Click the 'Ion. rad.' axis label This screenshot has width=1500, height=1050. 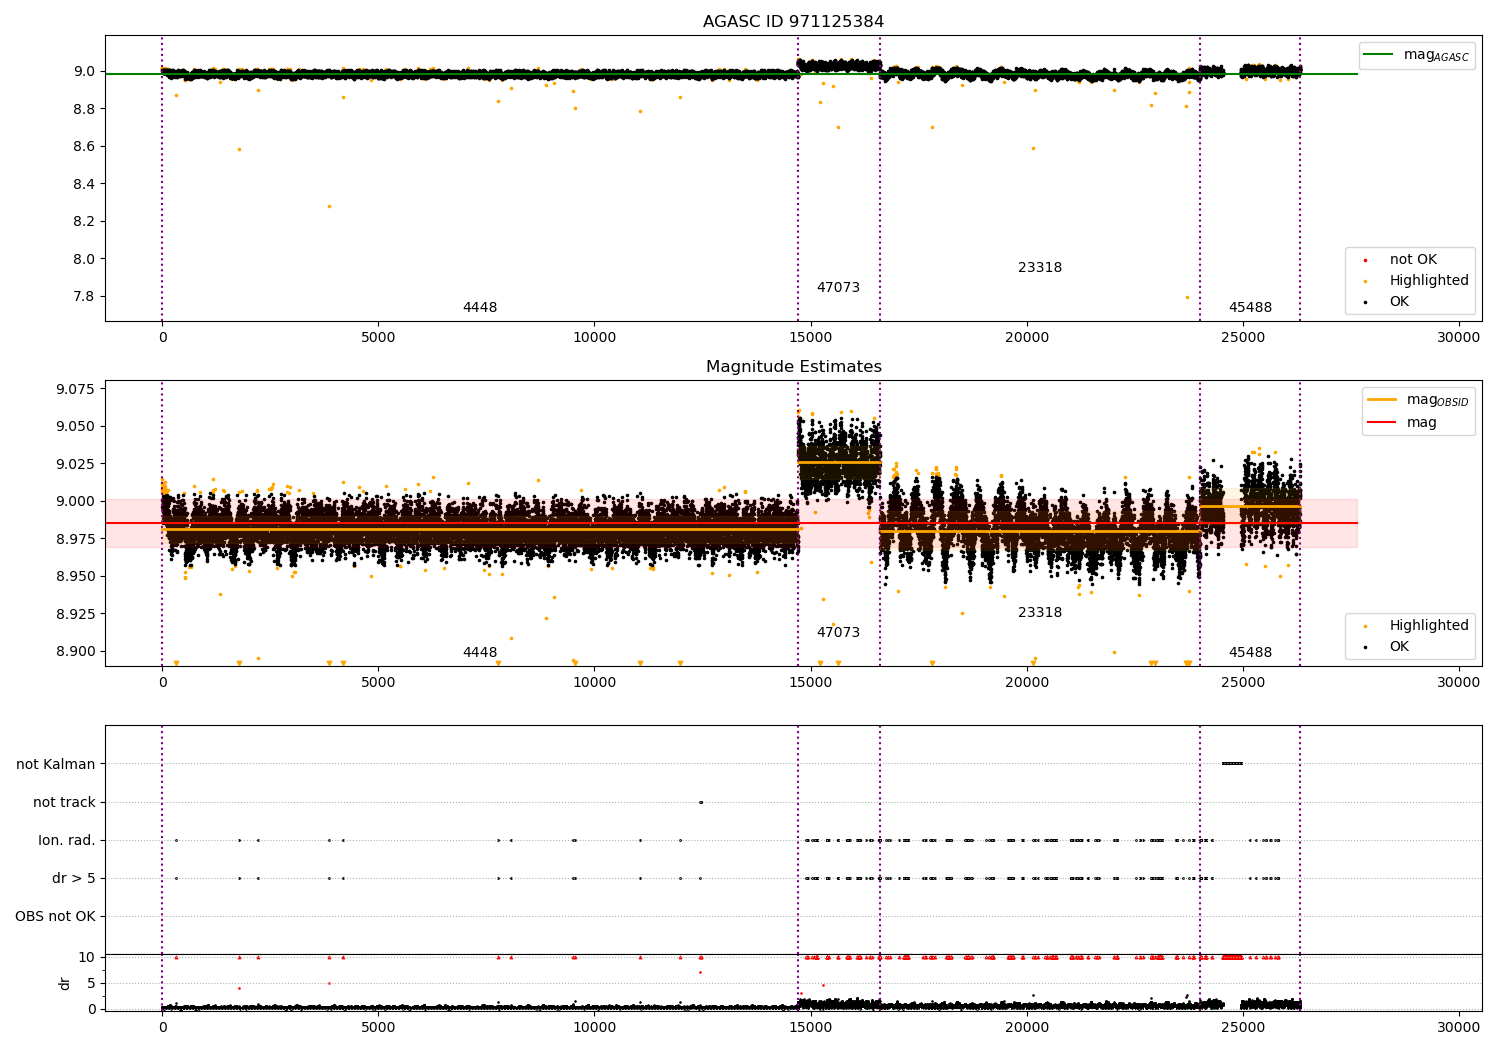67,840
